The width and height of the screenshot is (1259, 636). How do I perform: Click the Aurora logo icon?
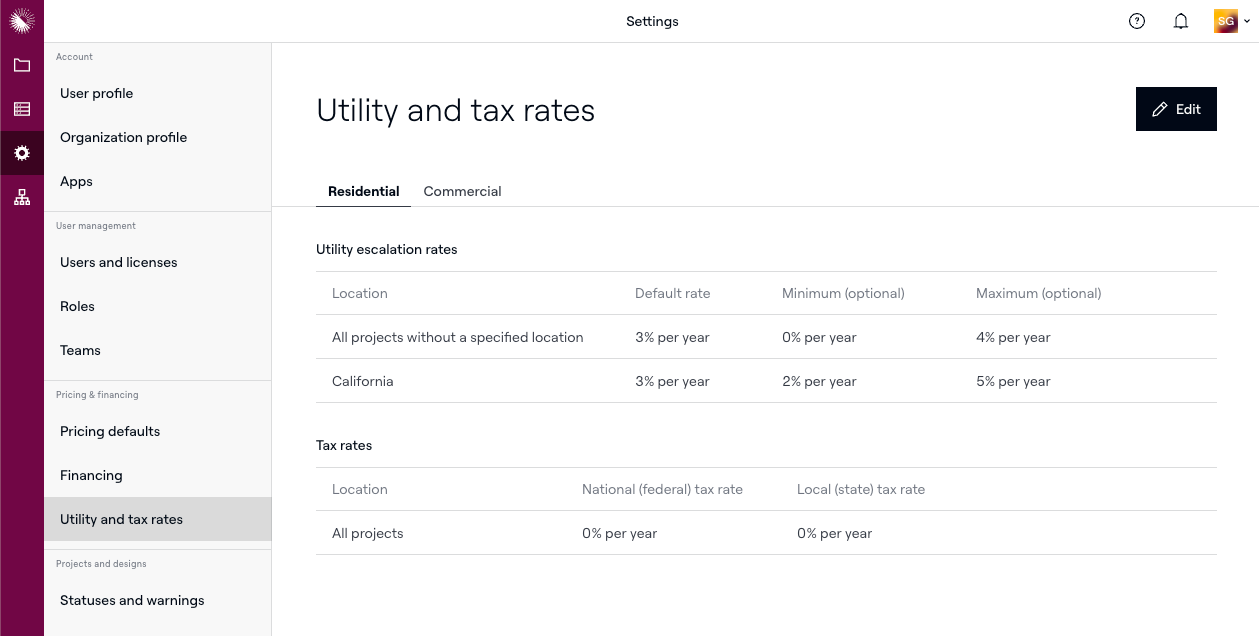pyautogui.click(x=22, y=21)
